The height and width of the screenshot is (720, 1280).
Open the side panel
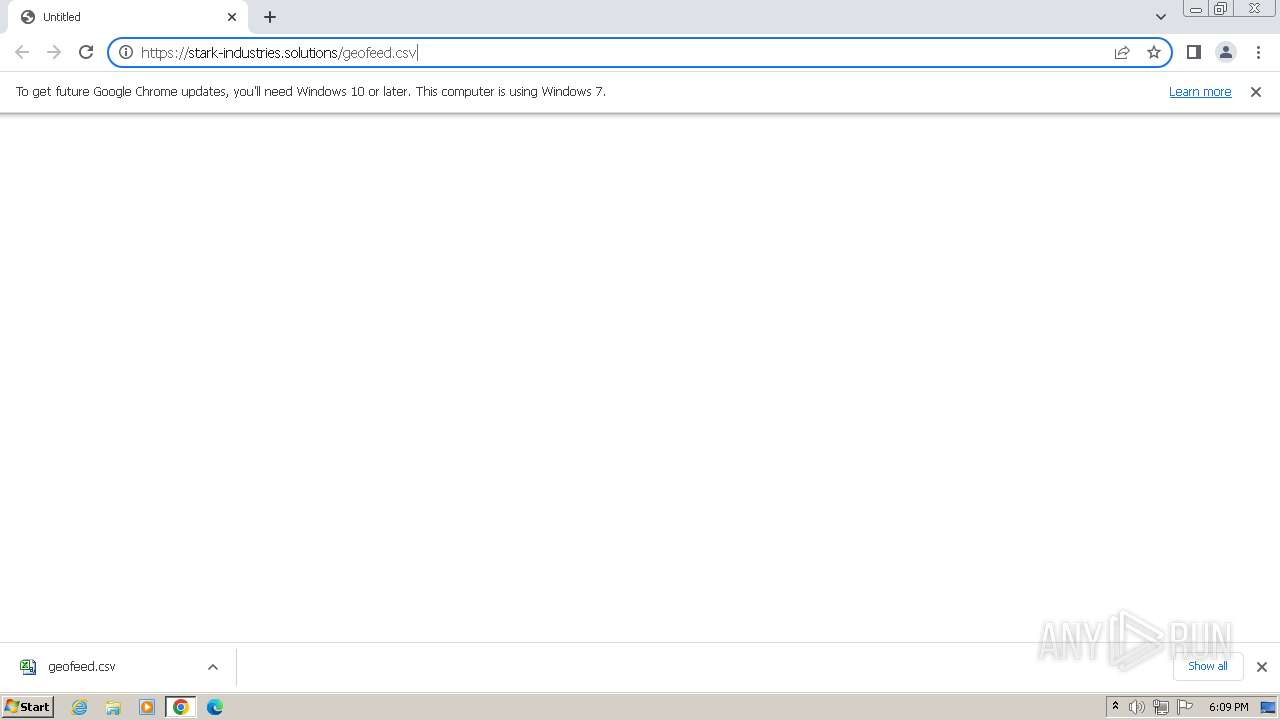point(1193,52)
